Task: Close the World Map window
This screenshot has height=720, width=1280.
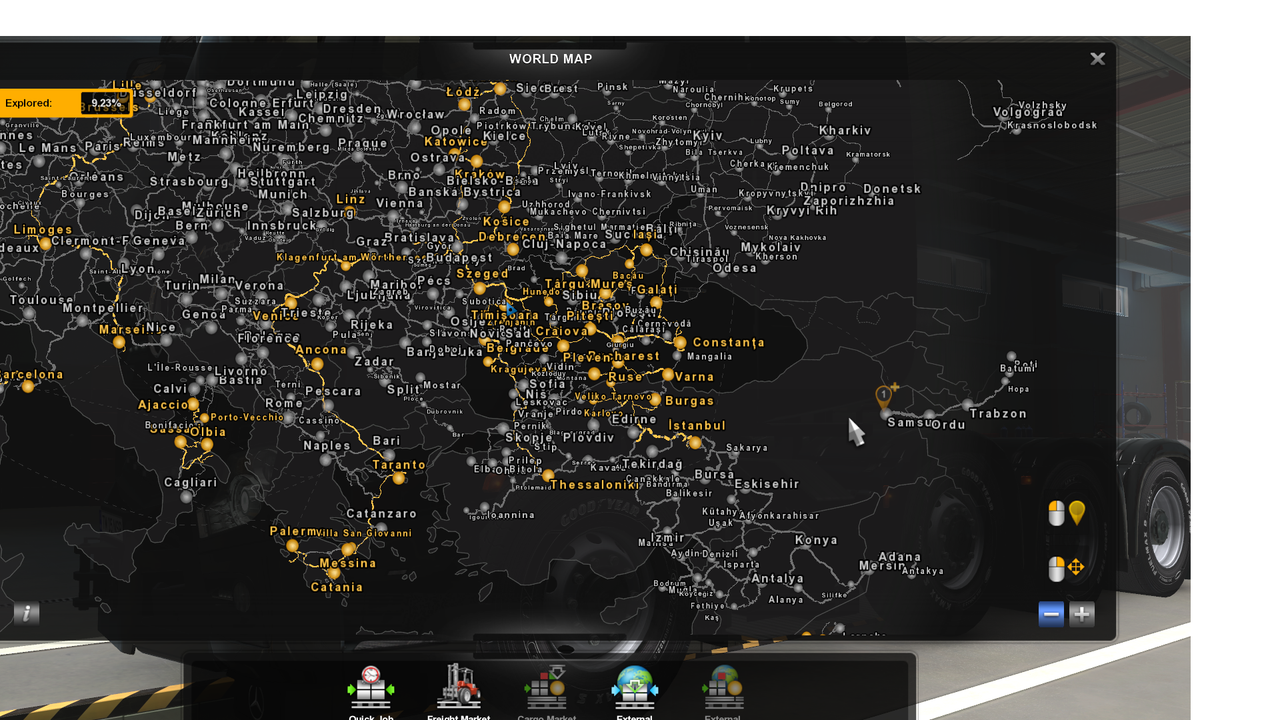Action: click(1097, 58)
